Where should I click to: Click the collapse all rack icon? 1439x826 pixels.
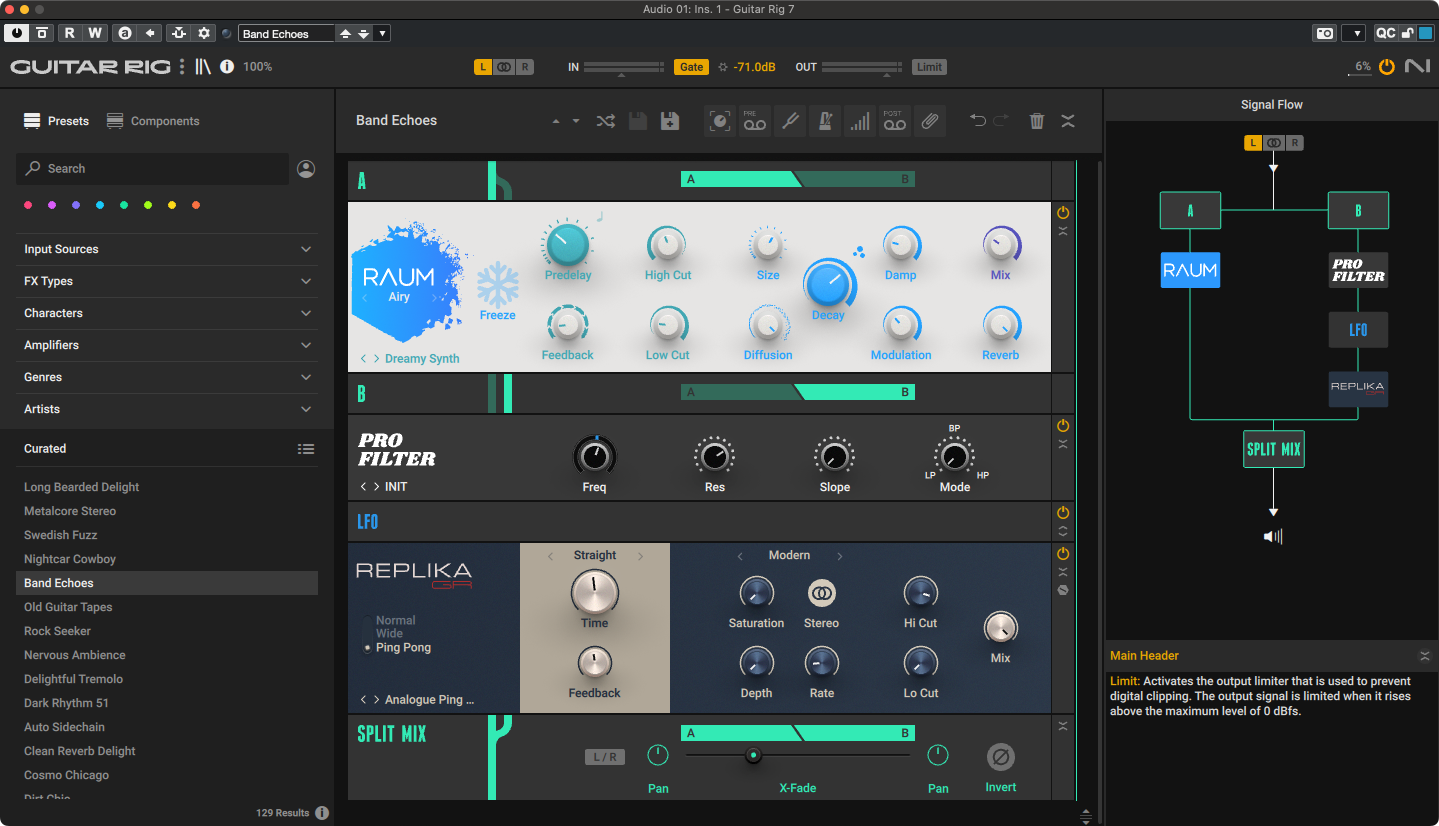(1068, 121)
